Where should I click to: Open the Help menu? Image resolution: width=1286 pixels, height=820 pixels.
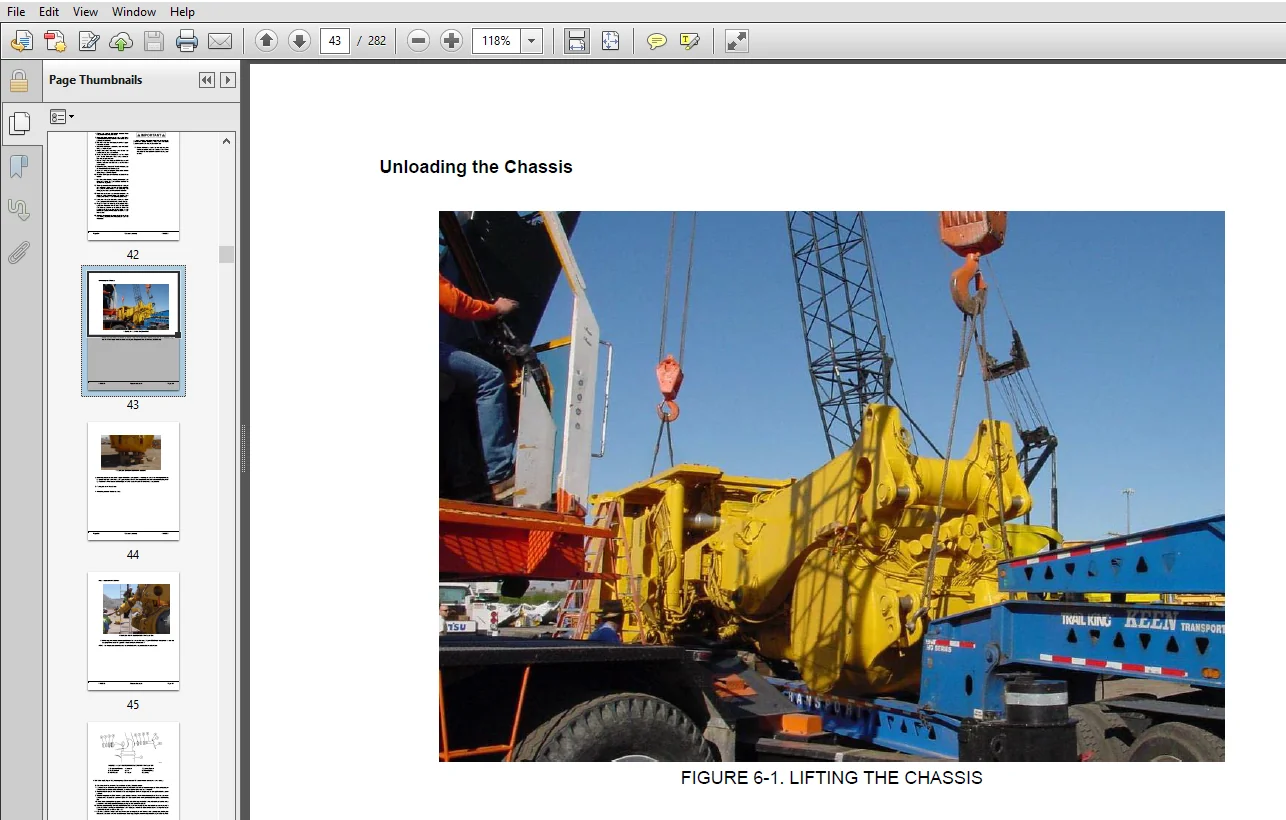tap(182, 12)
